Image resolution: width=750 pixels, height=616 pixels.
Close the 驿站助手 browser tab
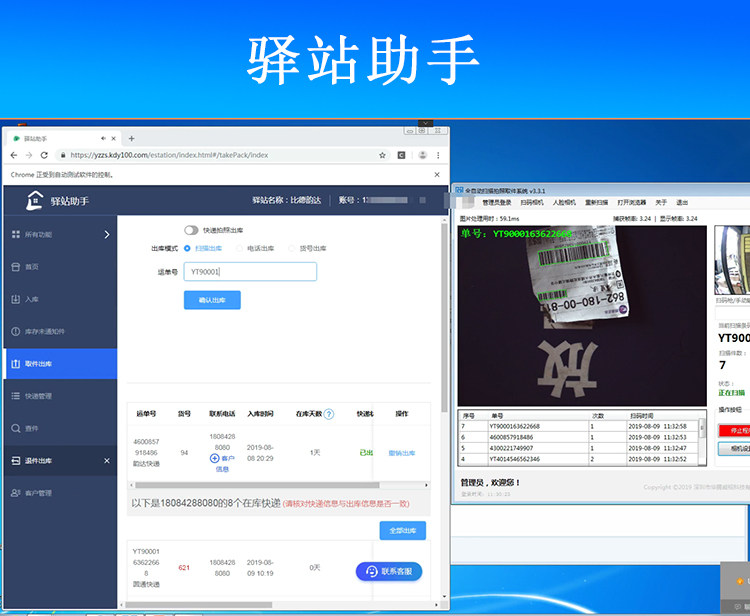[114, 138]
